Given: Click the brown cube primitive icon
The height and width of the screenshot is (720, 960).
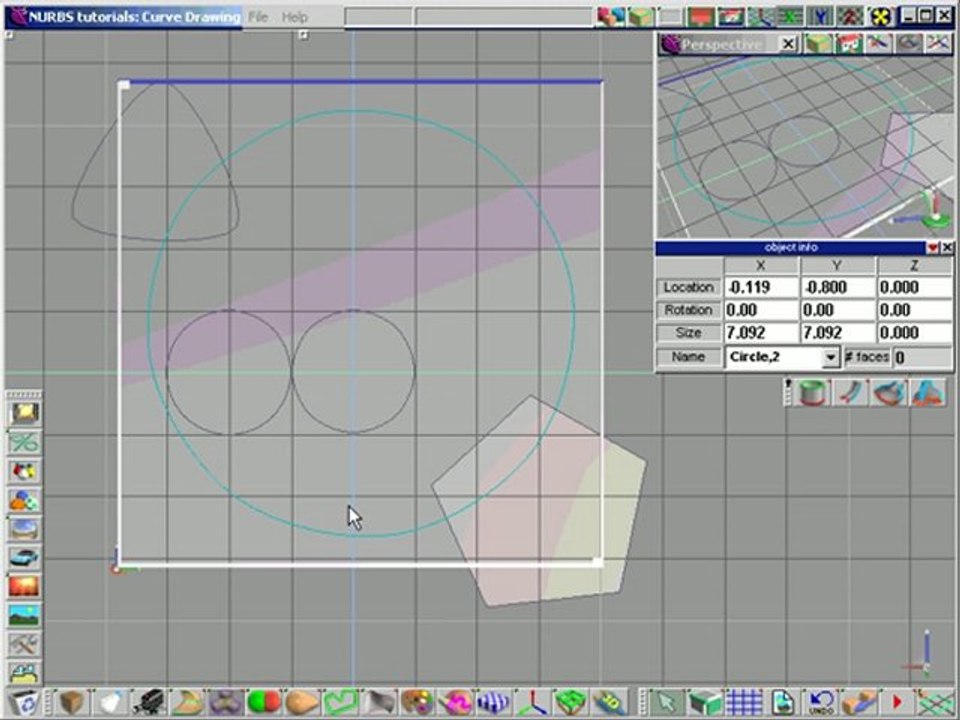Looking at the screenshot, I should pyautogui.click(x=72, y=702).
